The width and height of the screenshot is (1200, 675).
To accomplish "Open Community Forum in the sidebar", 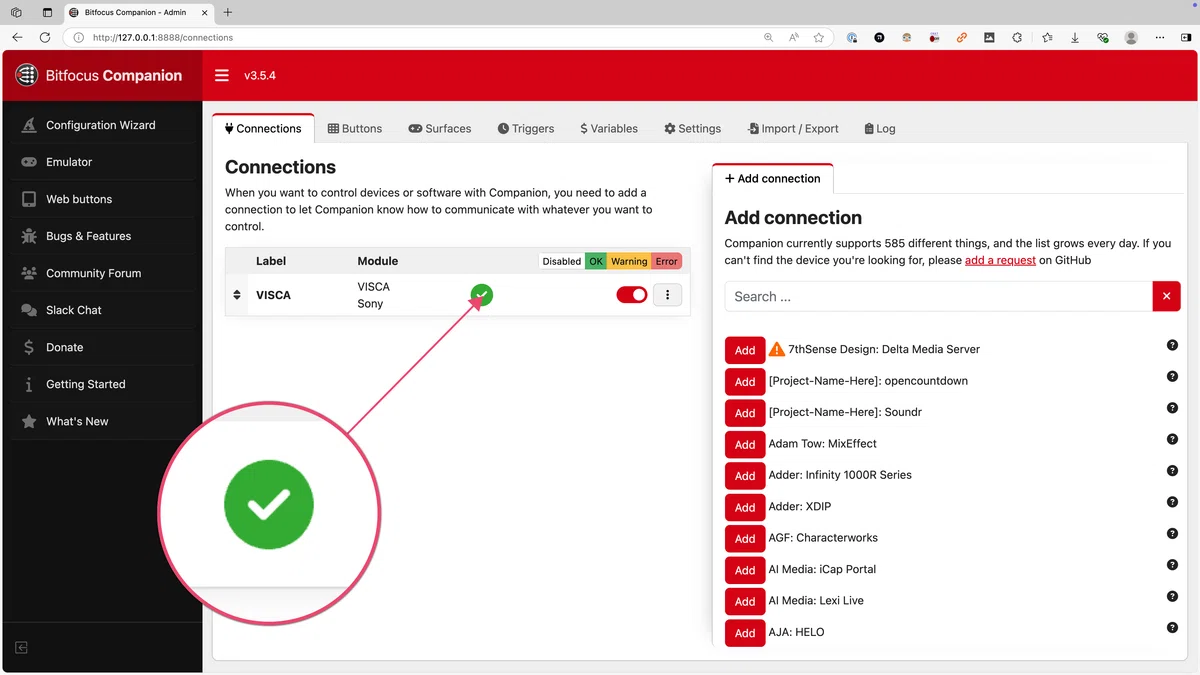I will coord(101,273).
